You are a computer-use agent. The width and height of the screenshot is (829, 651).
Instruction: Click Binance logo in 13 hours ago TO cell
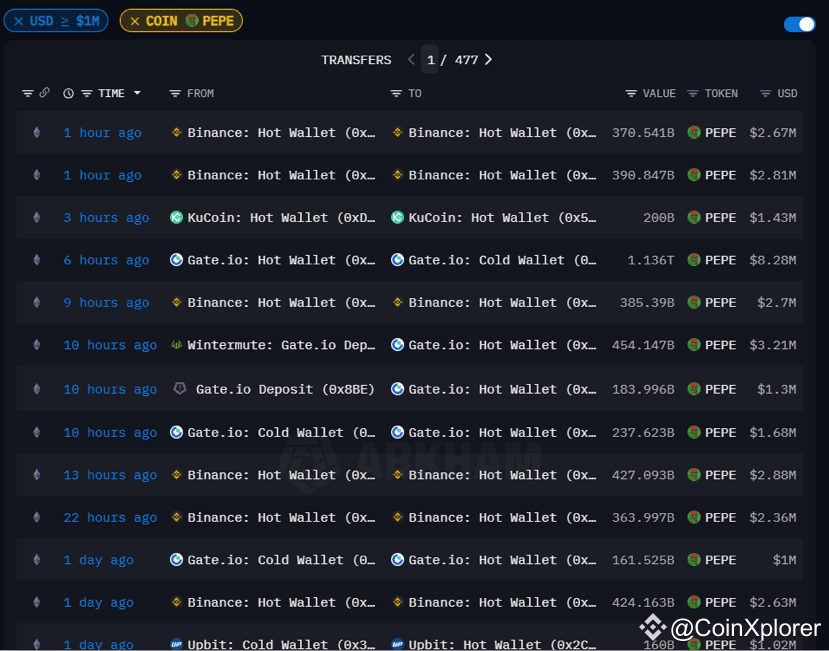tap(397, 475)
